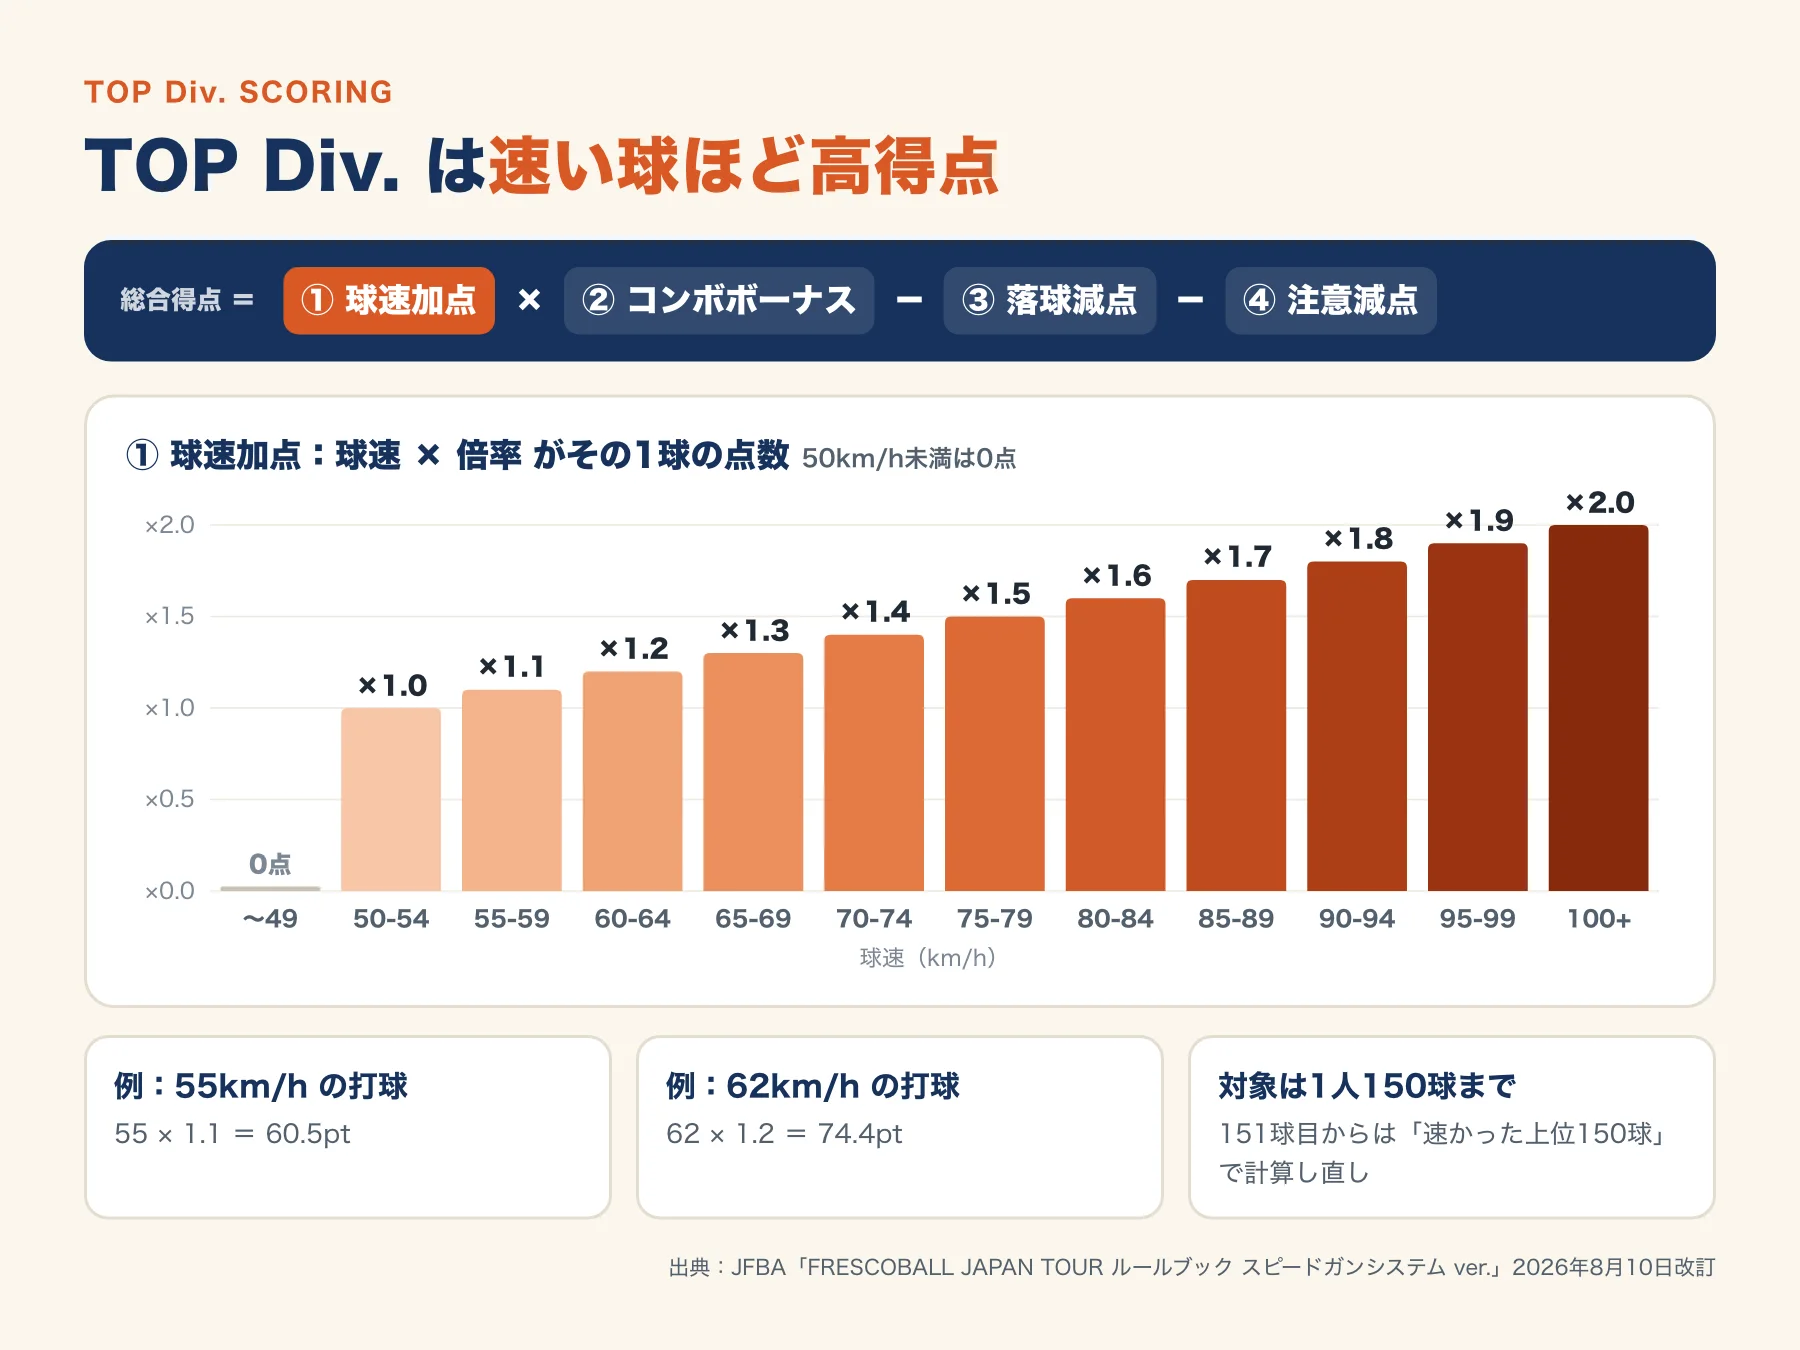Click the 例：62km/h の打球 card heading
Image resolution: width=1800 pixels, height=1350 pixels.
click(813, 1086)
